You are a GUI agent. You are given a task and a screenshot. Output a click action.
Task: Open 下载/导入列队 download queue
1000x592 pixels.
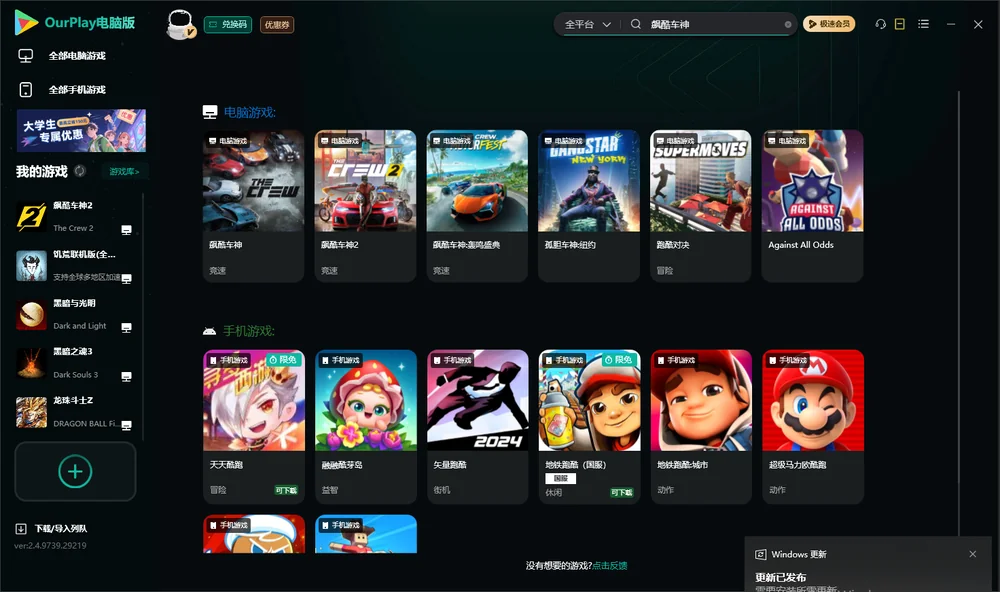pyautogui.click(x=61, y=528)
